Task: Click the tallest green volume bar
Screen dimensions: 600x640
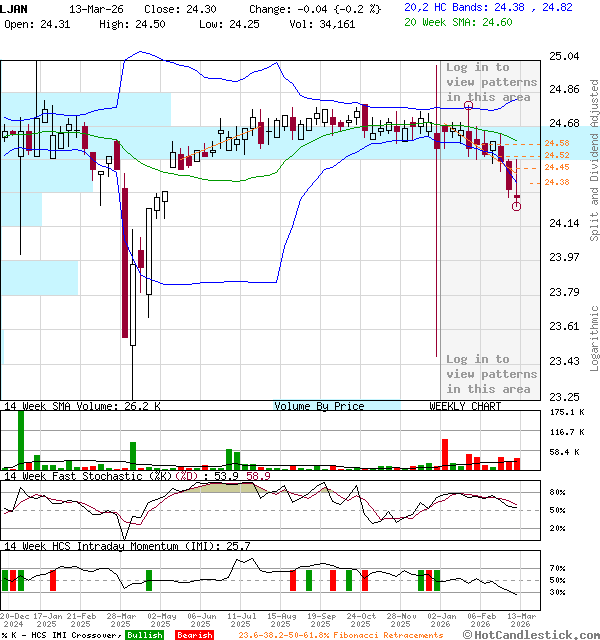Action: 21,440
